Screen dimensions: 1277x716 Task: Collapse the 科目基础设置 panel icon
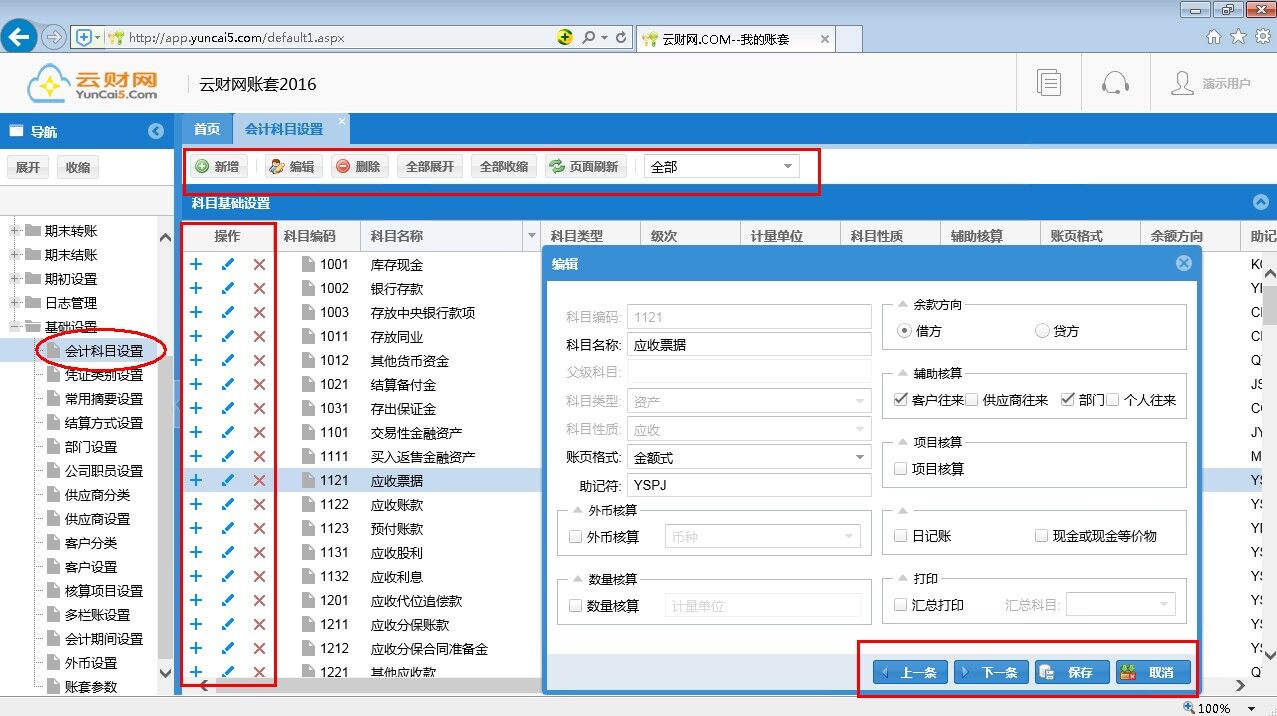tap(1260, 203)
